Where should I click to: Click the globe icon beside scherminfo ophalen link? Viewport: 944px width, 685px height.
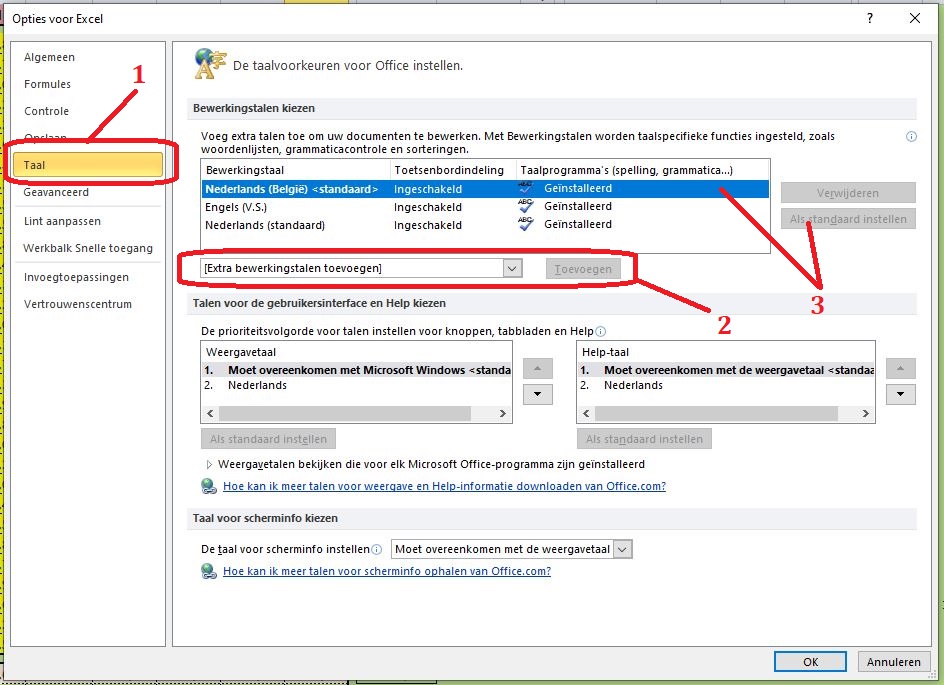pyautogui.click(x=209, y=572)
